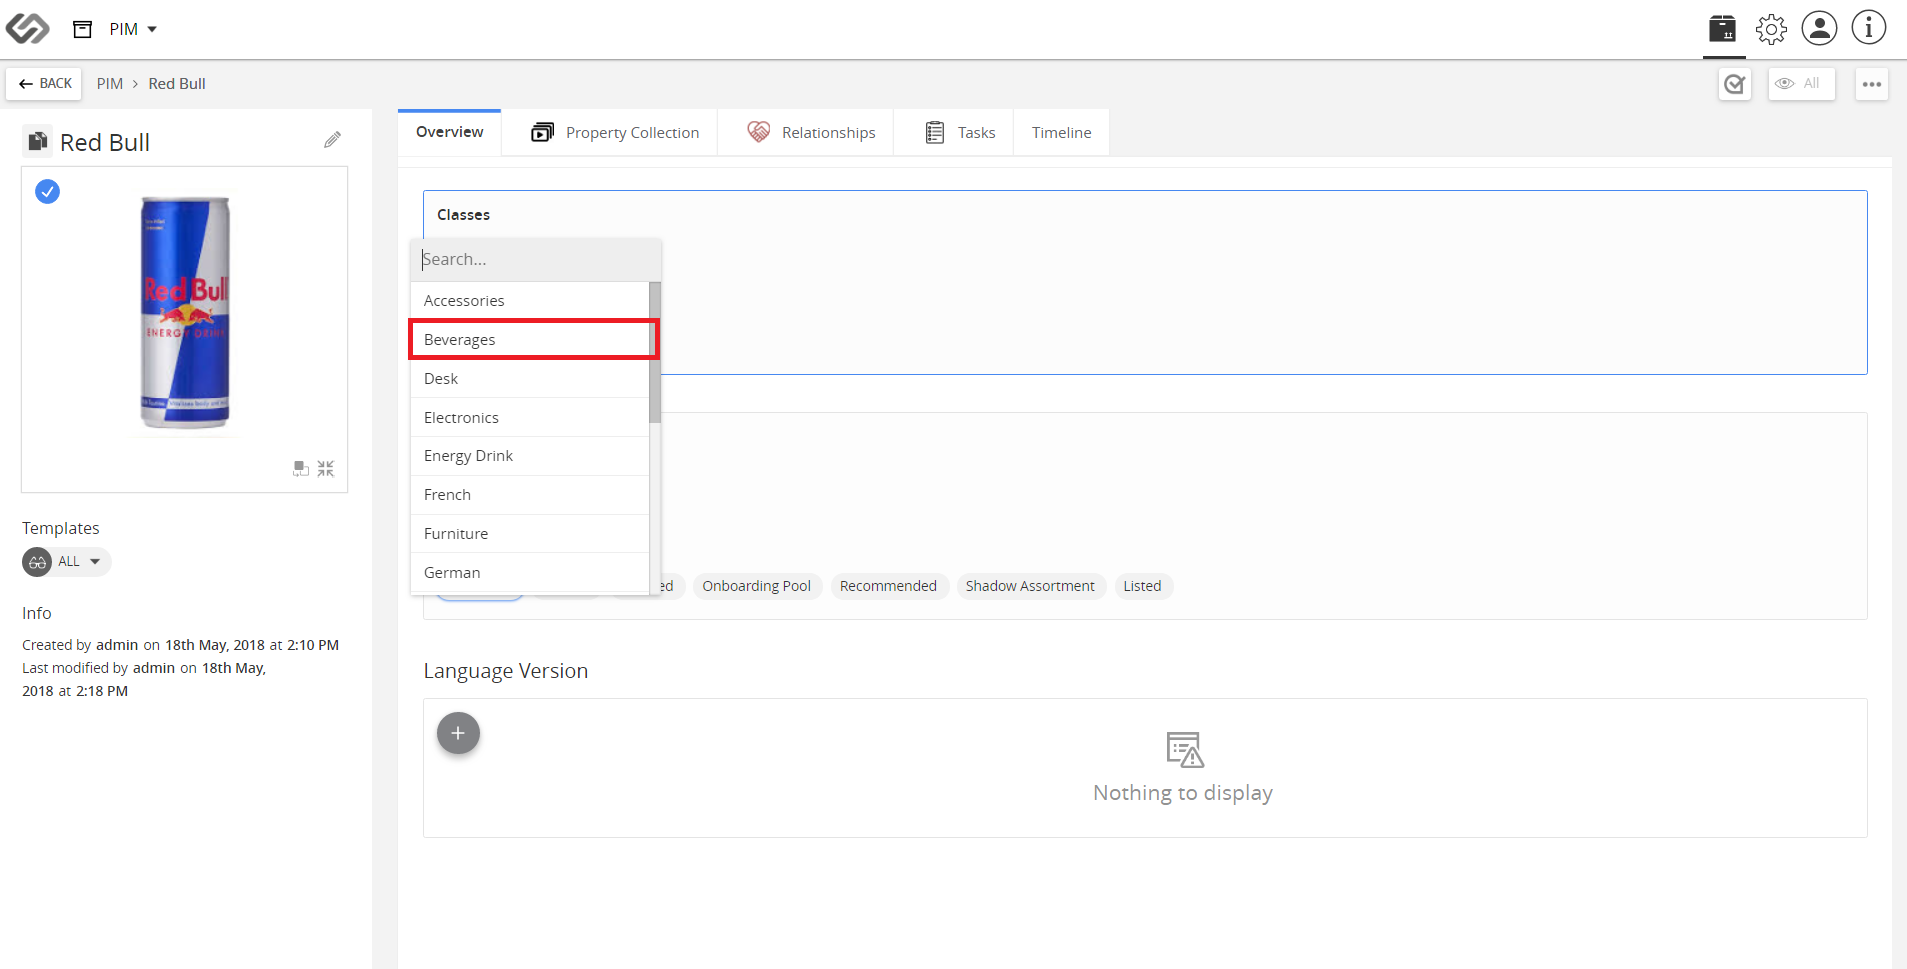The image size is (1907, 969).
Task: Click the app logo in the top bar
Action: (27, 29)
